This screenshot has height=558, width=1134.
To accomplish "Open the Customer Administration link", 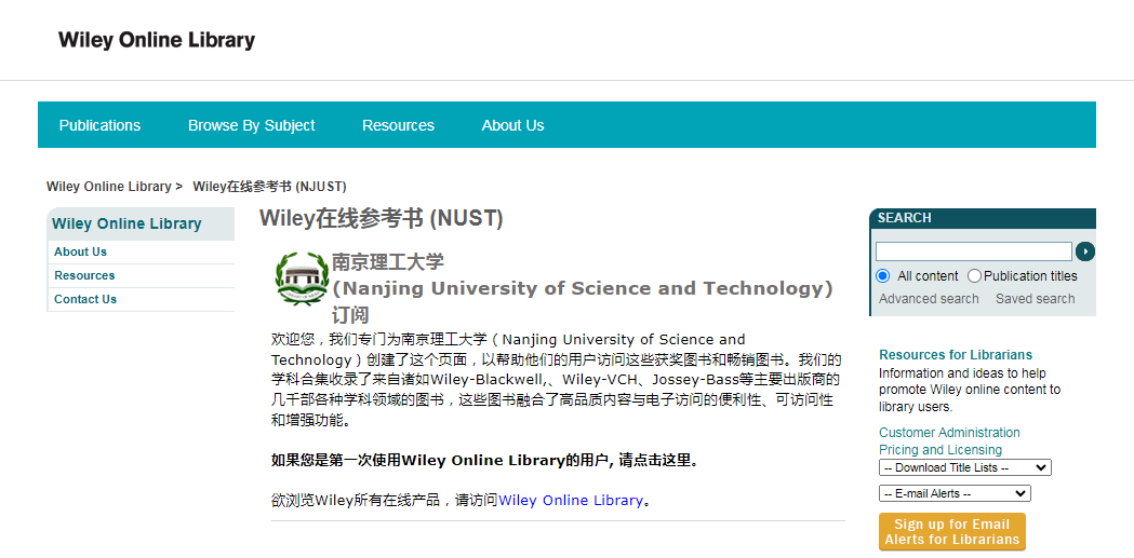I will tap(949, 432).
